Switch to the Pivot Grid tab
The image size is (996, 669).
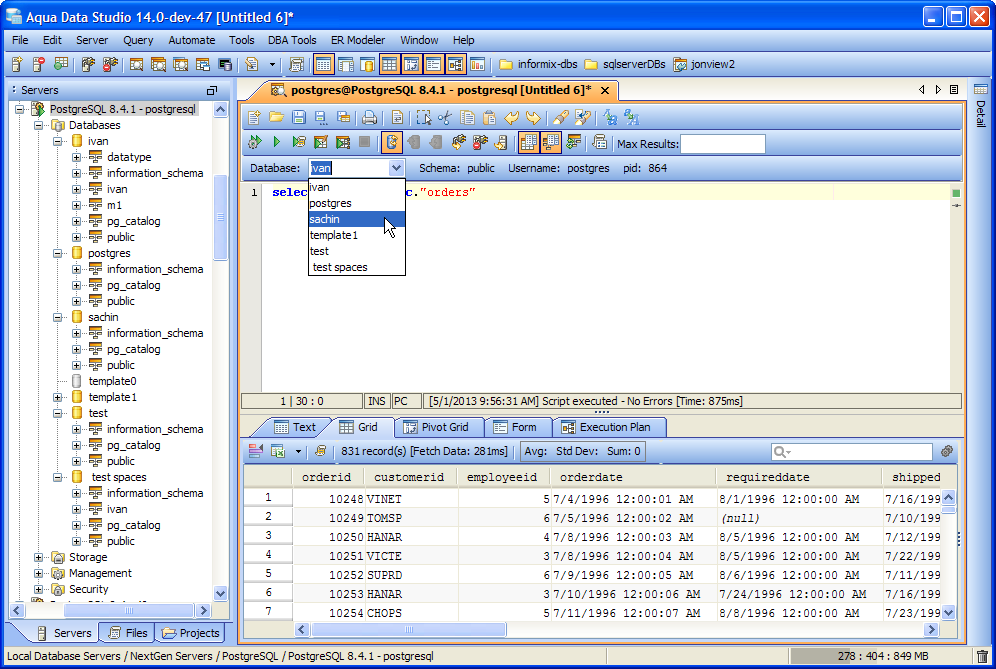(x=438, y=428)
